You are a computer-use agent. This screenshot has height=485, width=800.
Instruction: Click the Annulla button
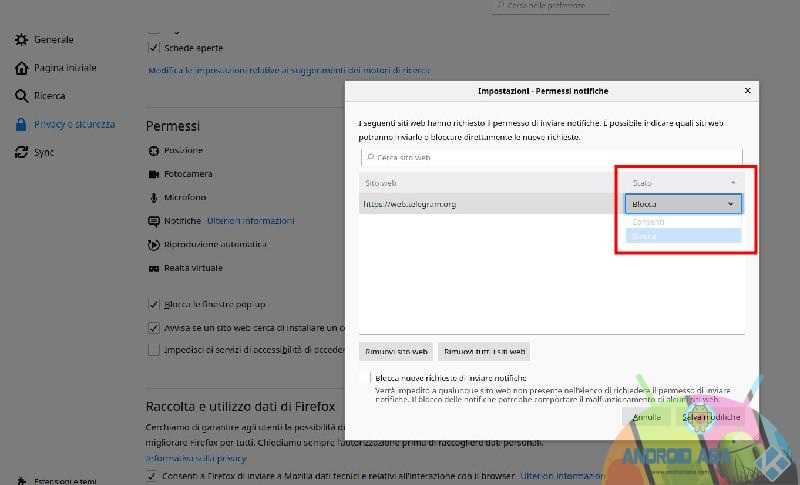[x=645, y=416]
